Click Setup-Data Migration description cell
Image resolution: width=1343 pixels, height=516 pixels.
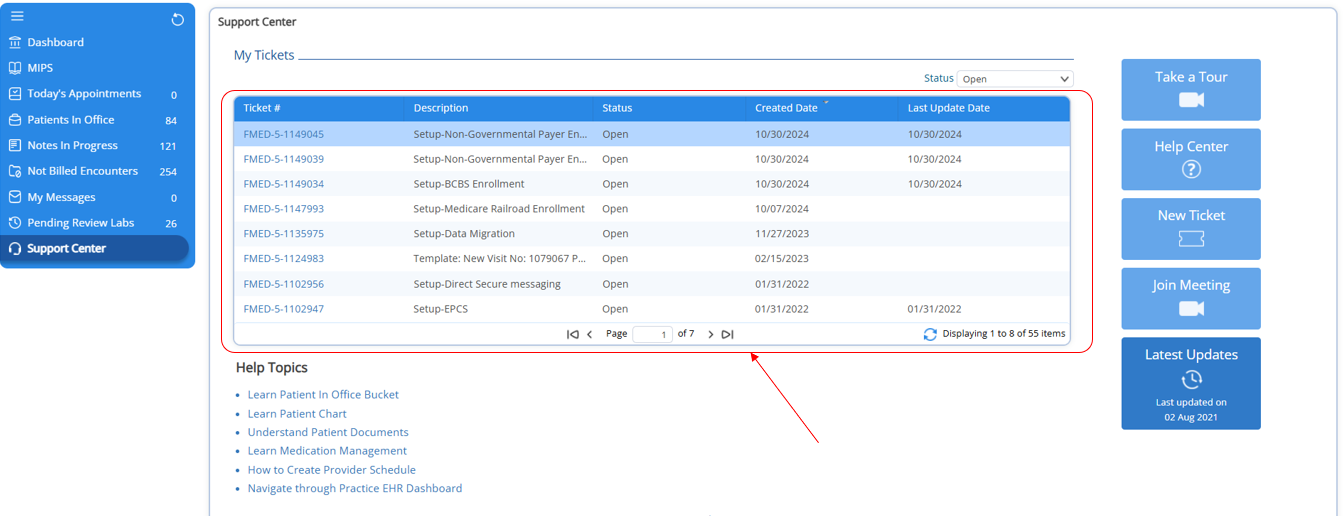tap(464, 234)
